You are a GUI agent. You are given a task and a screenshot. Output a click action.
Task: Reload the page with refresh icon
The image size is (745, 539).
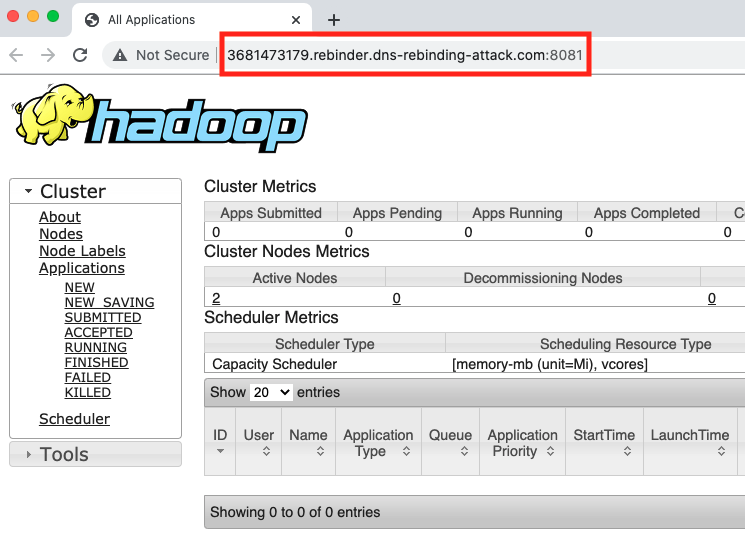pyautogui.click(x=80, y=55)
